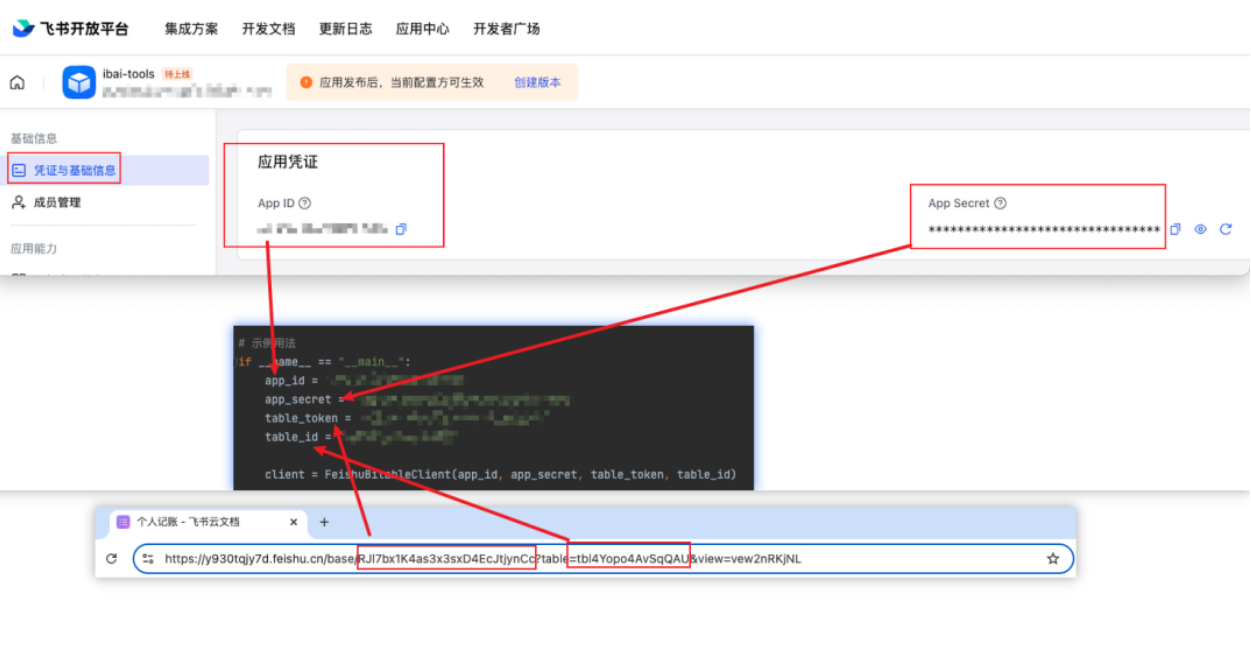Copy the App ID with copy icon
Screen dimensions: 1251x653
click(x=401, y=229)
